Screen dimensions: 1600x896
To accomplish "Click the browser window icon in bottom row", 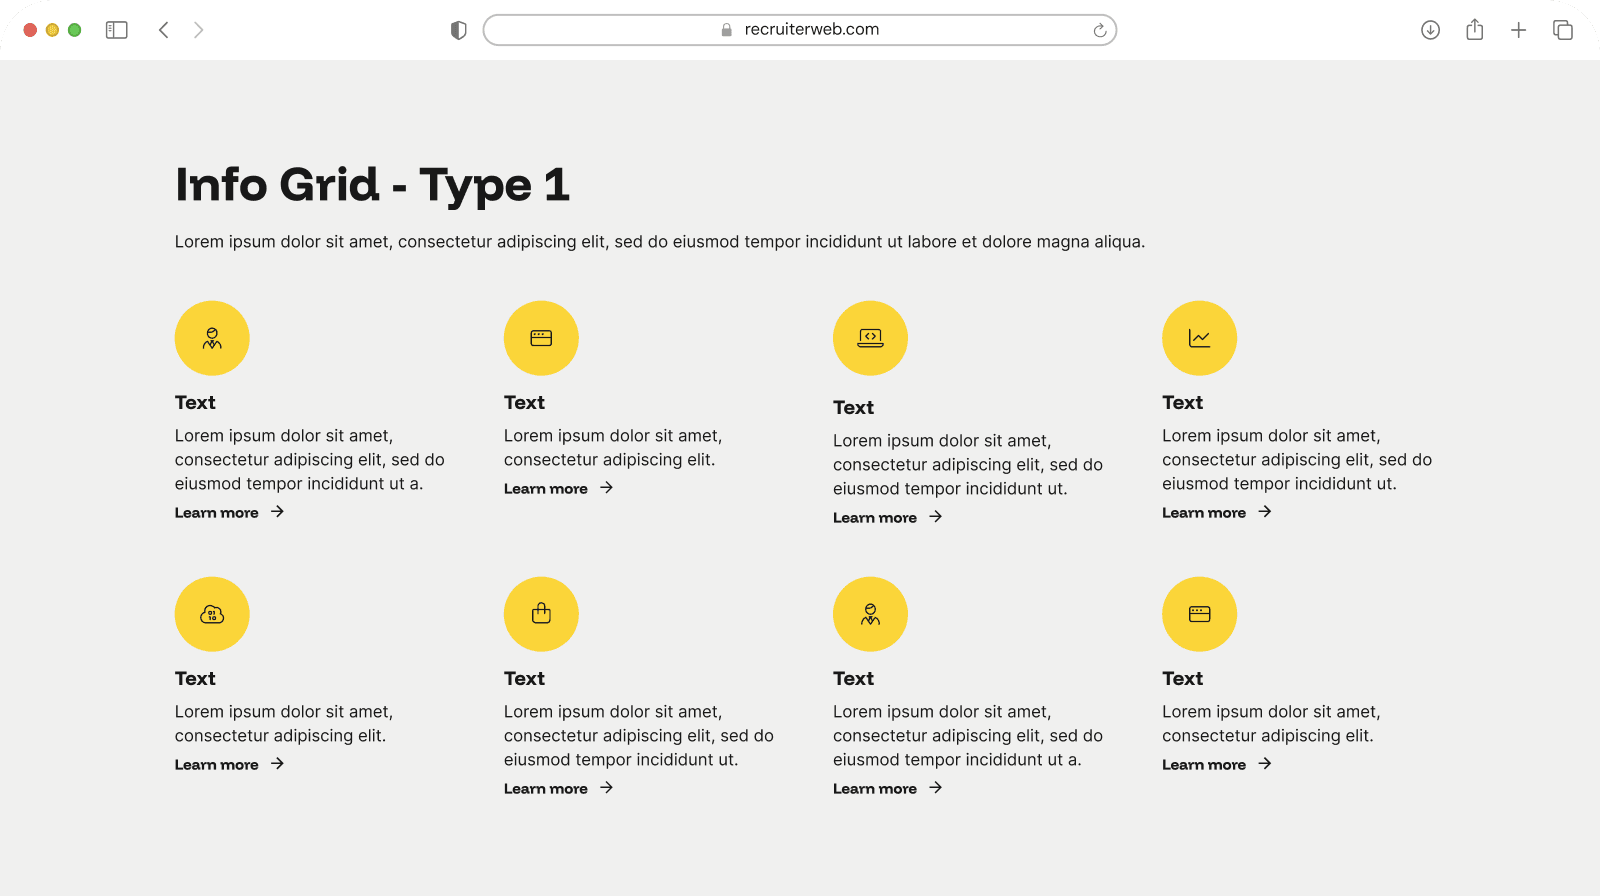I will point(1199,614).
